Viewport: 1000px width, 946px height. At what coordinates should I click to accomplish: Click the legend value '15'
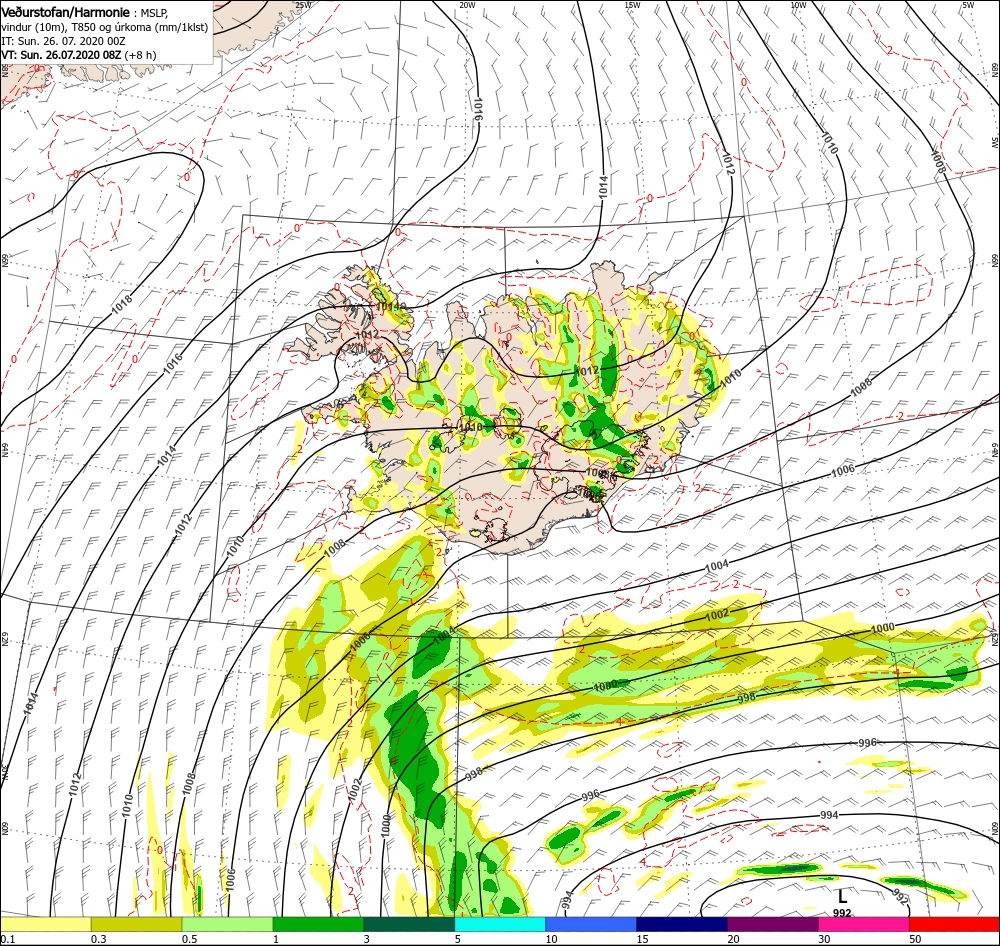point(642,939)
